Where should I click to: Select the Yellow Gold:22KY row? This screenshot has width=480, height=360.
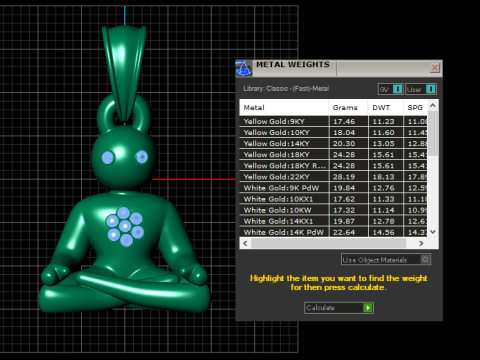coord(333,177)
